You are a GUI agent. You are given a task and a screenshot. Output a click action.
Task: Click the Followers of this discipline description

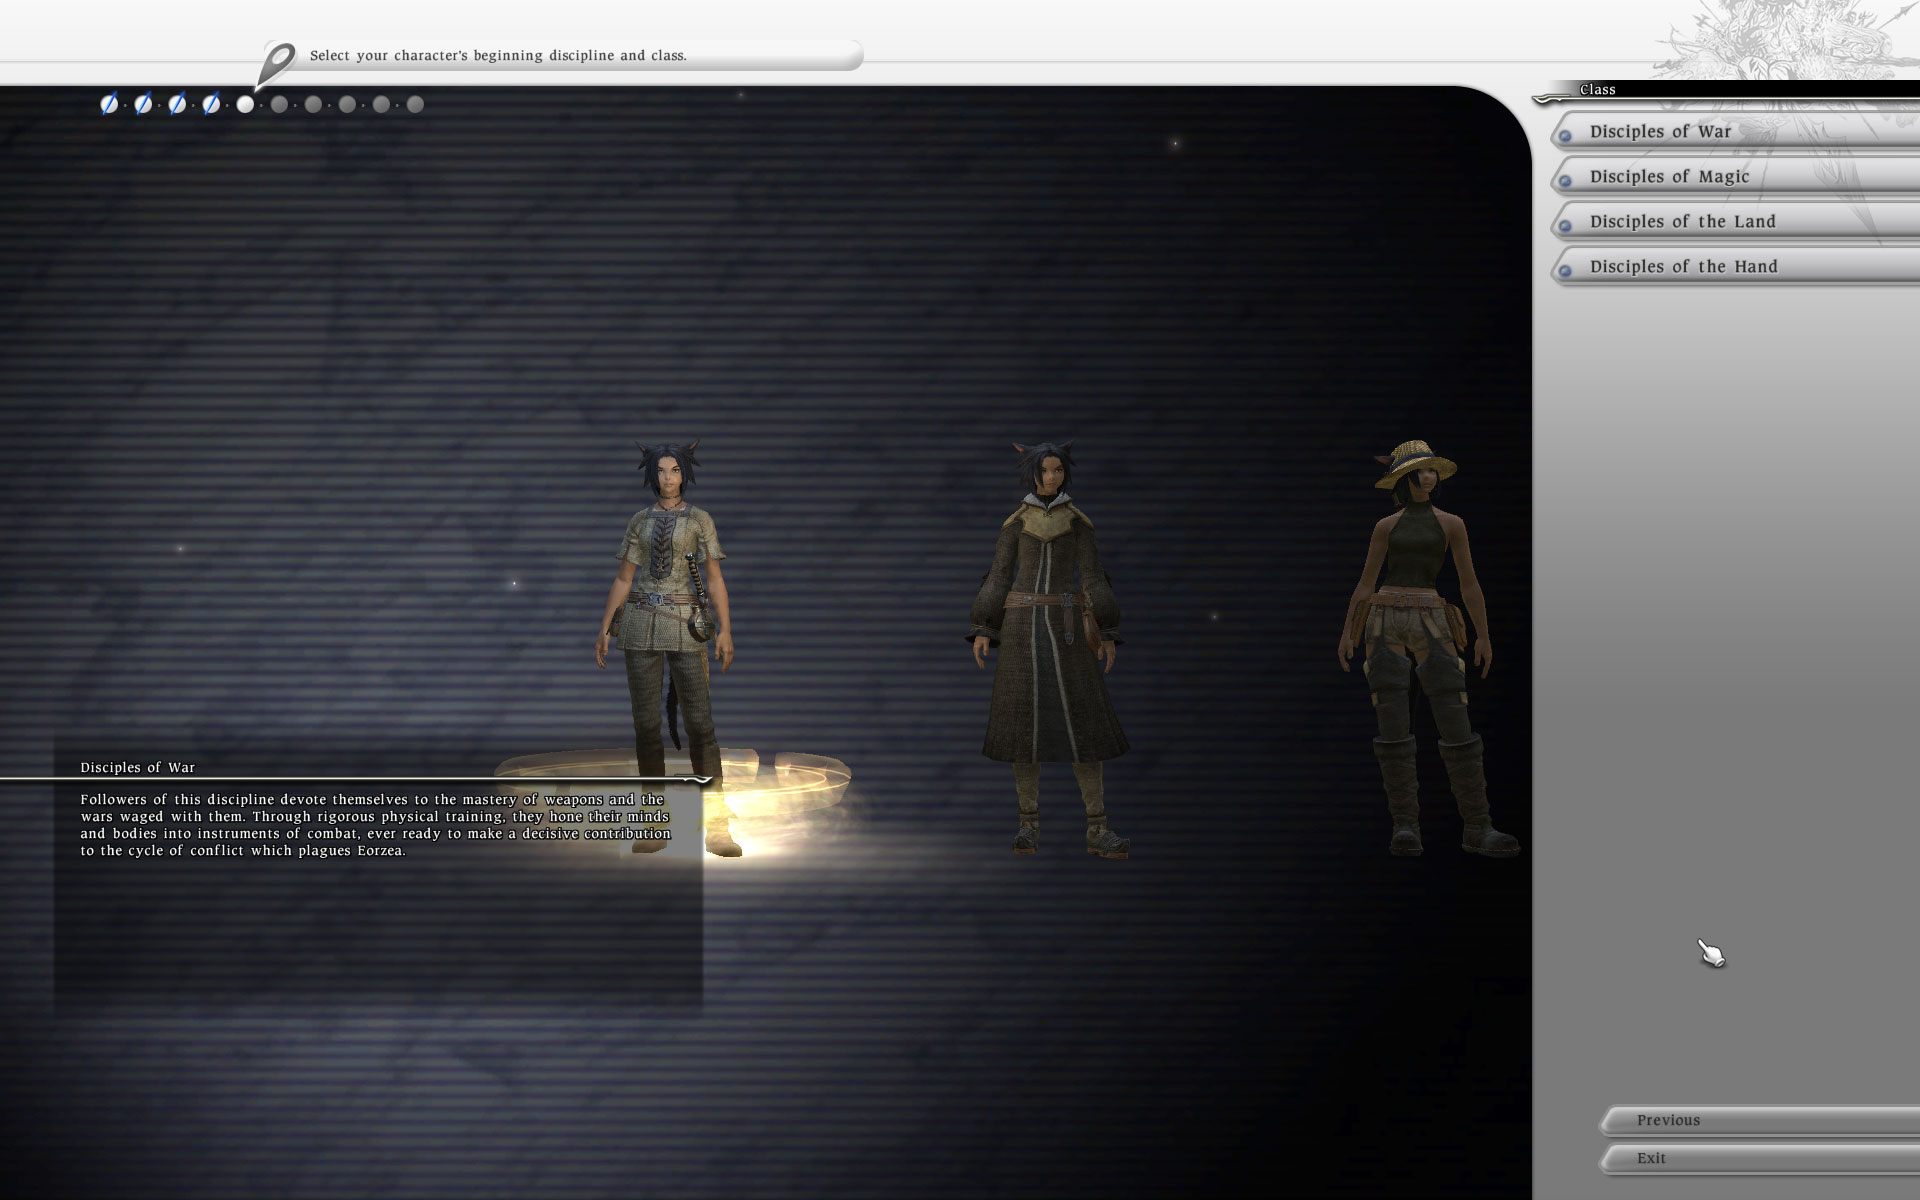point(376,825)
